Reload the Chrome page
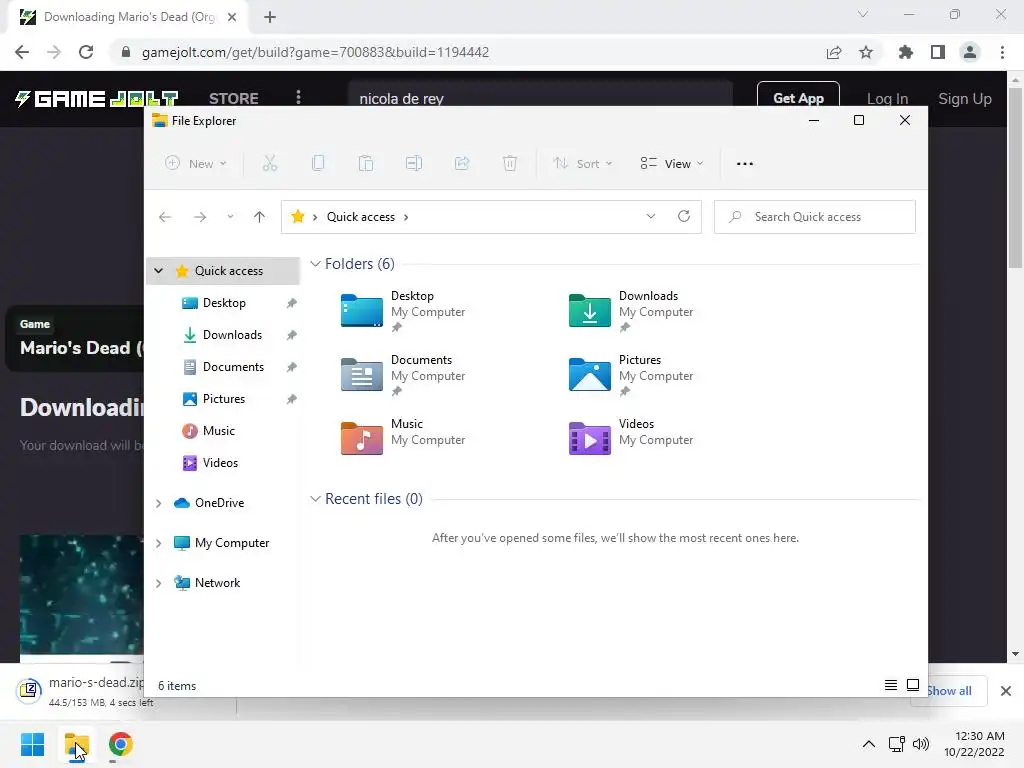 tap(86, 52)
